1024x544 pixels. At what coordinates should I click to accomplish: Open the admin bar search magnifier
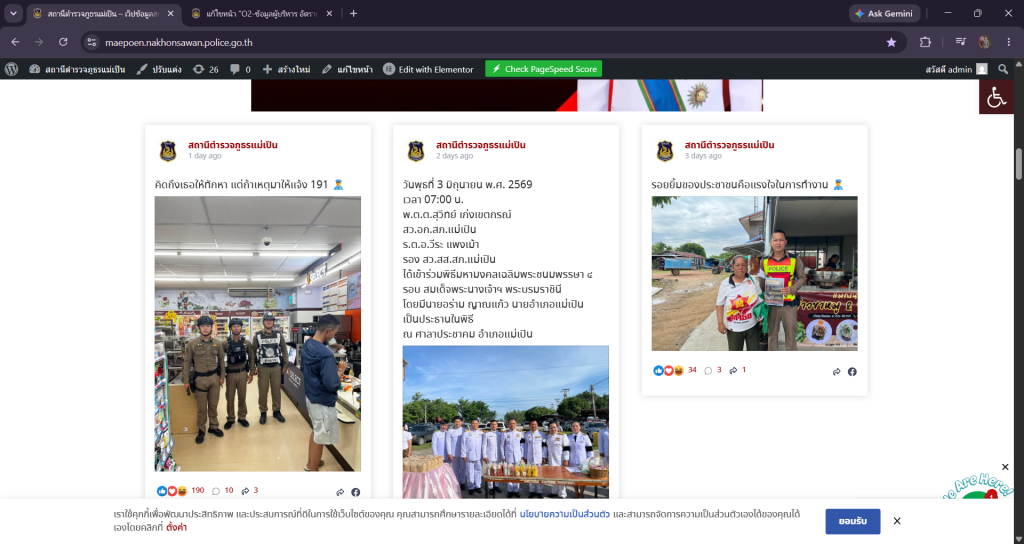coord(1003,69)
